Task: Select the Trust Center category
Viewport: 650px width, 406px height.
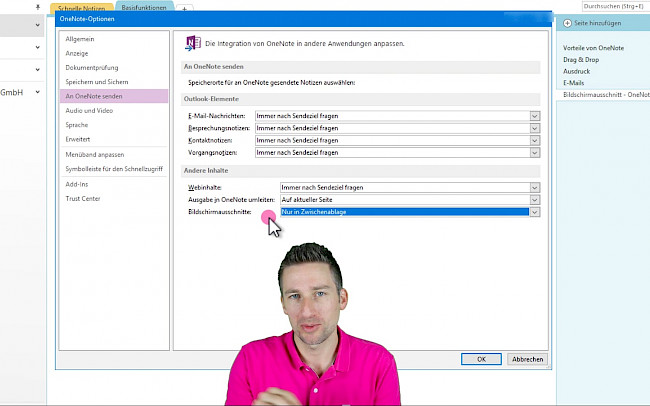Action: coord(84,198)
